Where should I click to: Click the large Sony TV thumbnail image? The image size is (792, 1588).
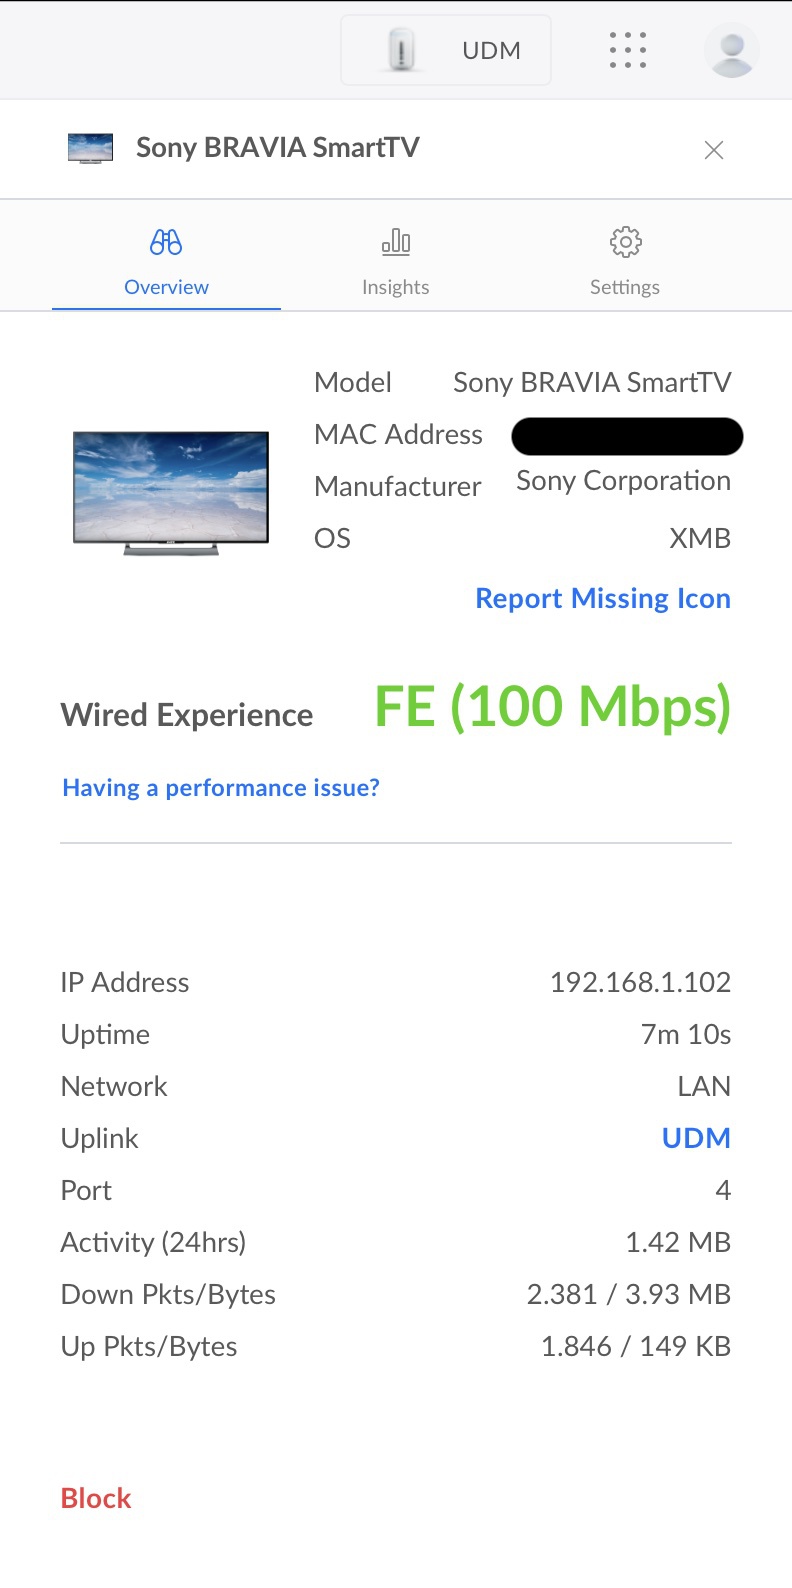171,492
